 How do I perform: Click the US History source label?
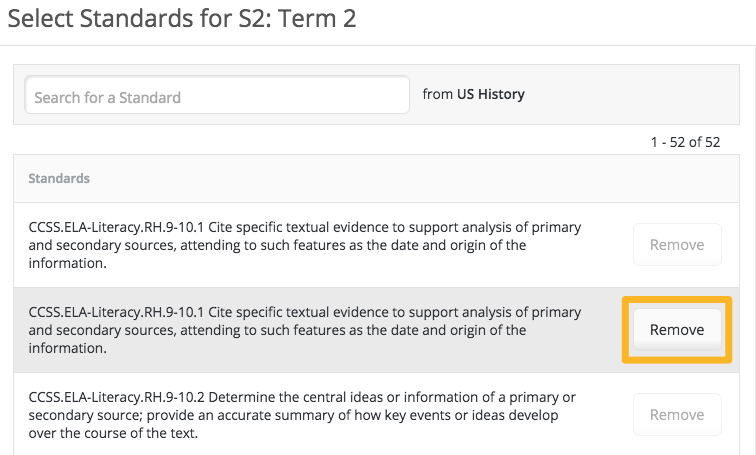pyautogui.click(x=490, y=94)
